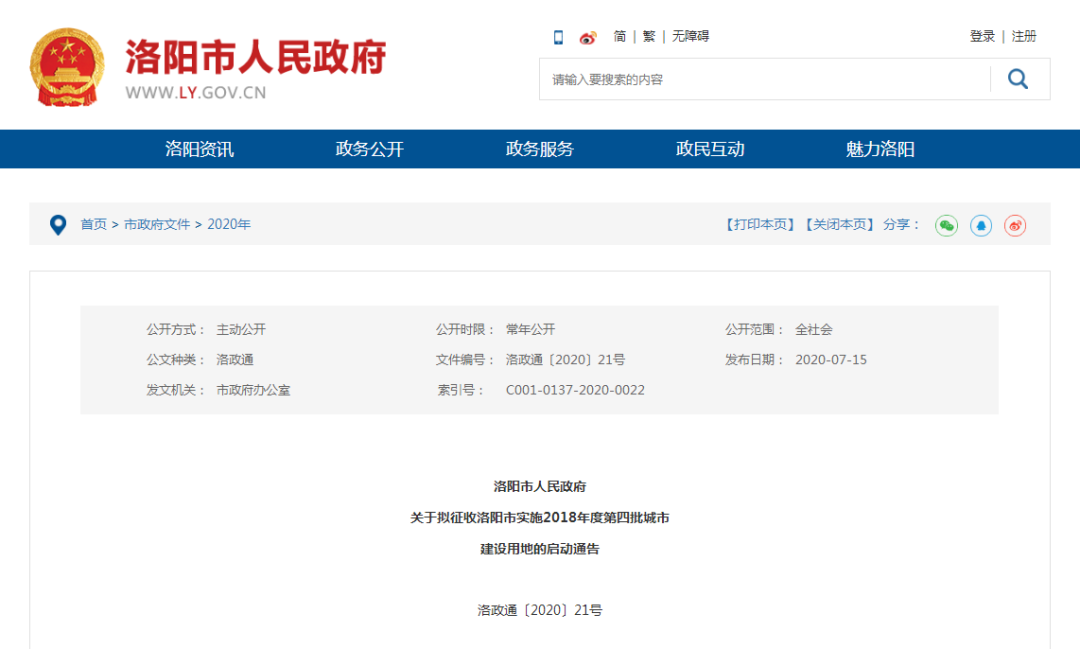Click the location pin breadcrumb icon
Screen dimensions: 1080x649
pyautogui.click(x=57, y=225)
